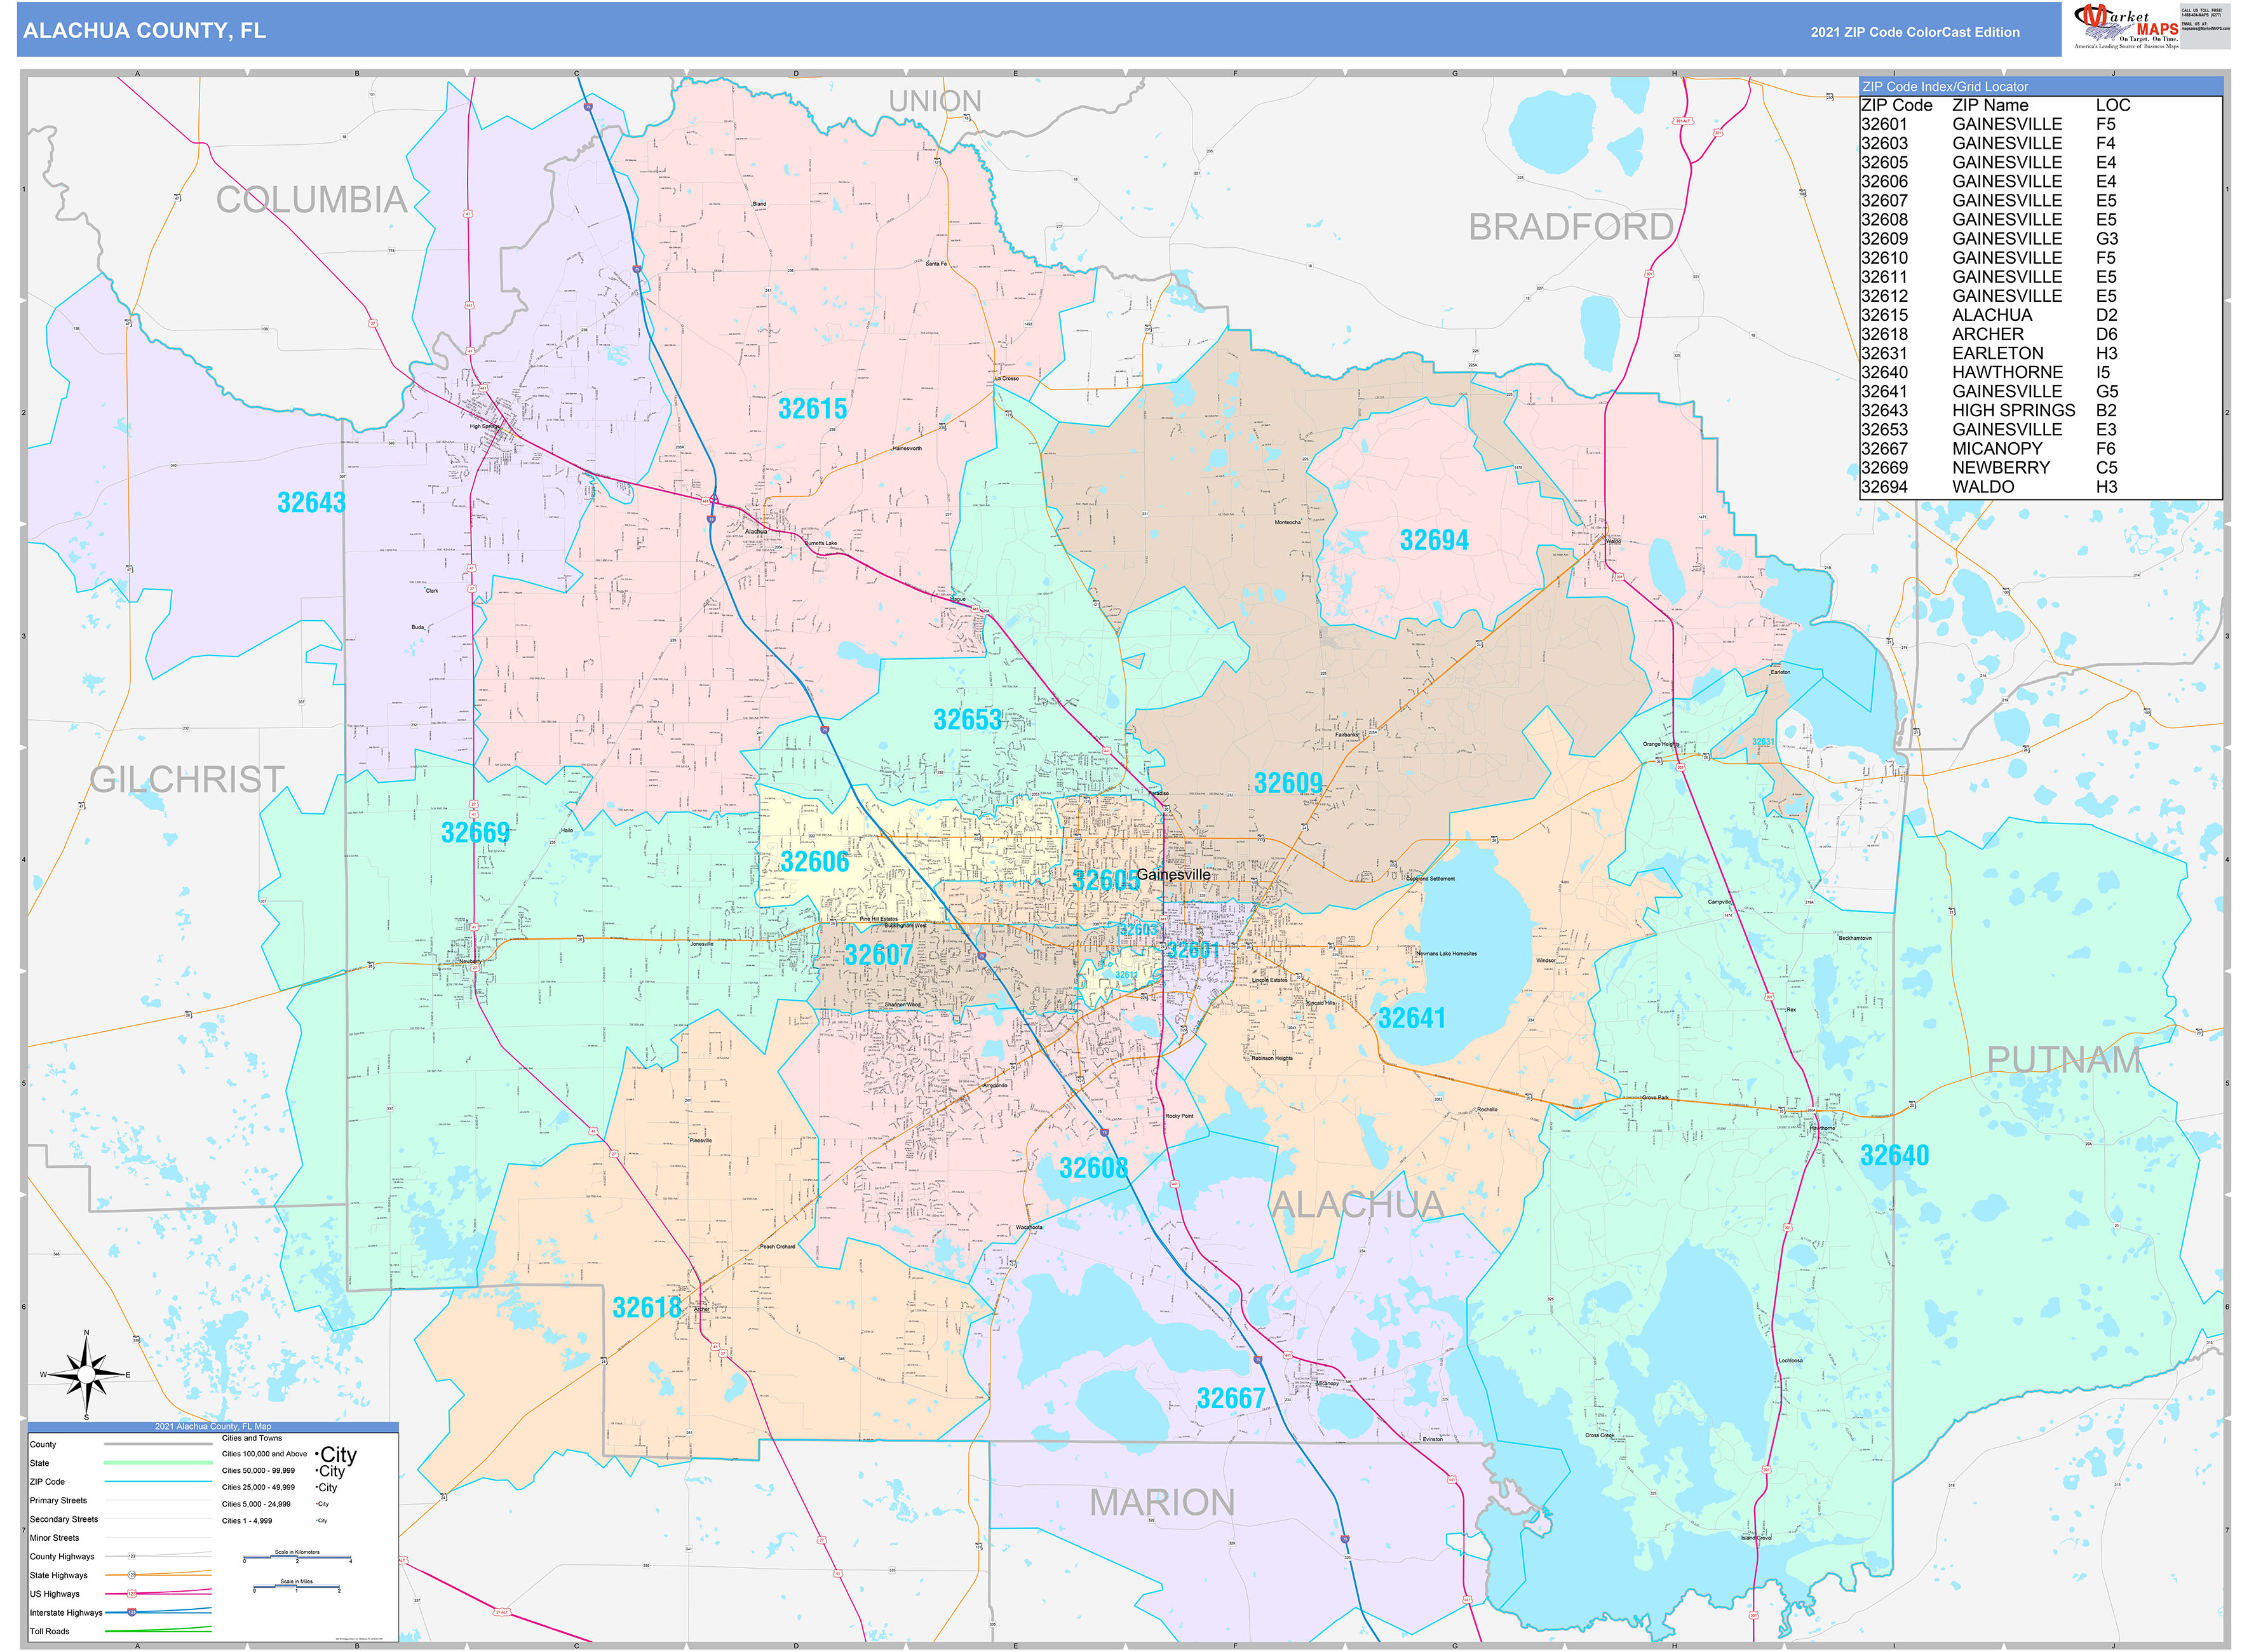Select index row 32631 EARLETON H3
The width and height of the screenshot is (2242, 1652).
point(1989,353)
